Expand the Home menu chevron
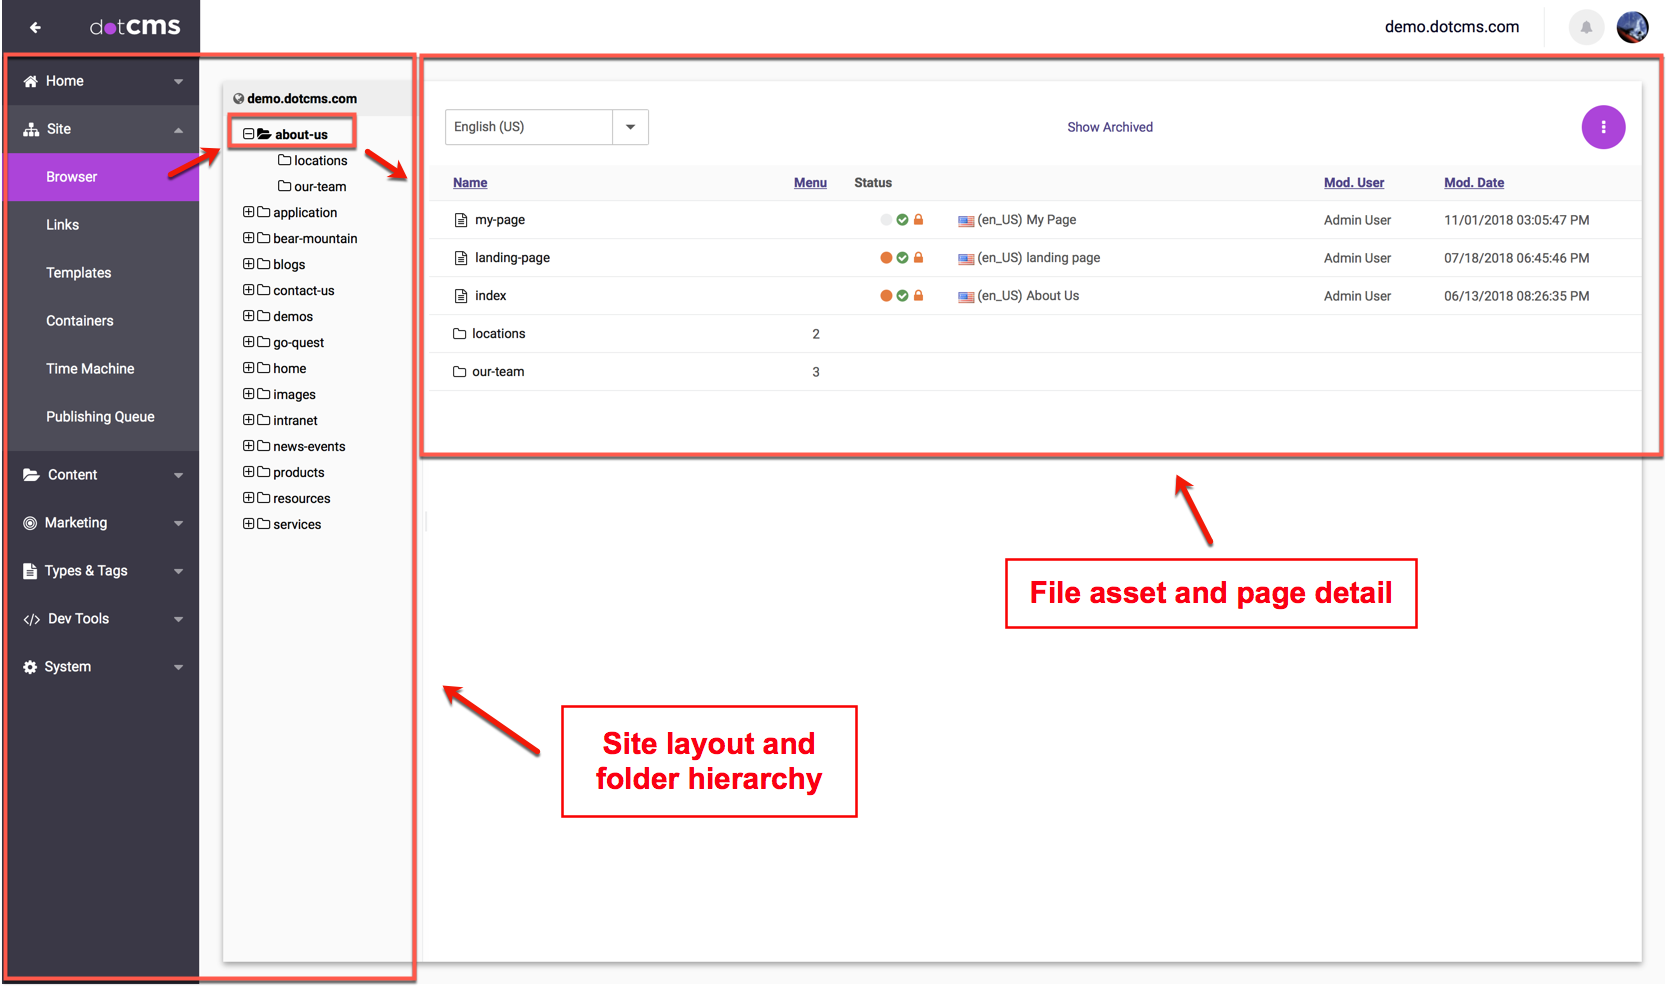1666x987 pixels. click(x=178, y=82)
